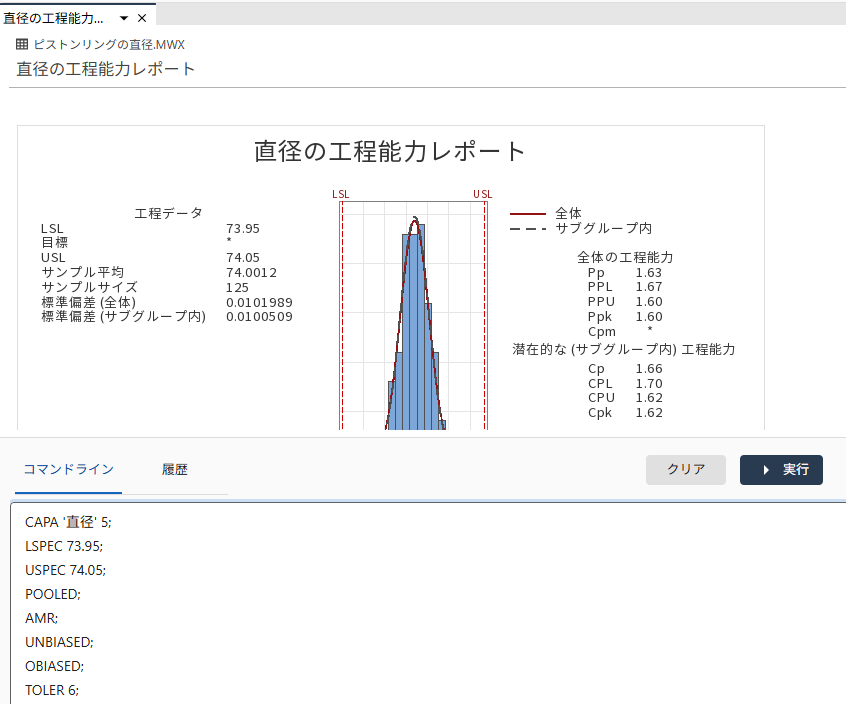Click the 直径の工程能力レポート report title

pos(104,70)
